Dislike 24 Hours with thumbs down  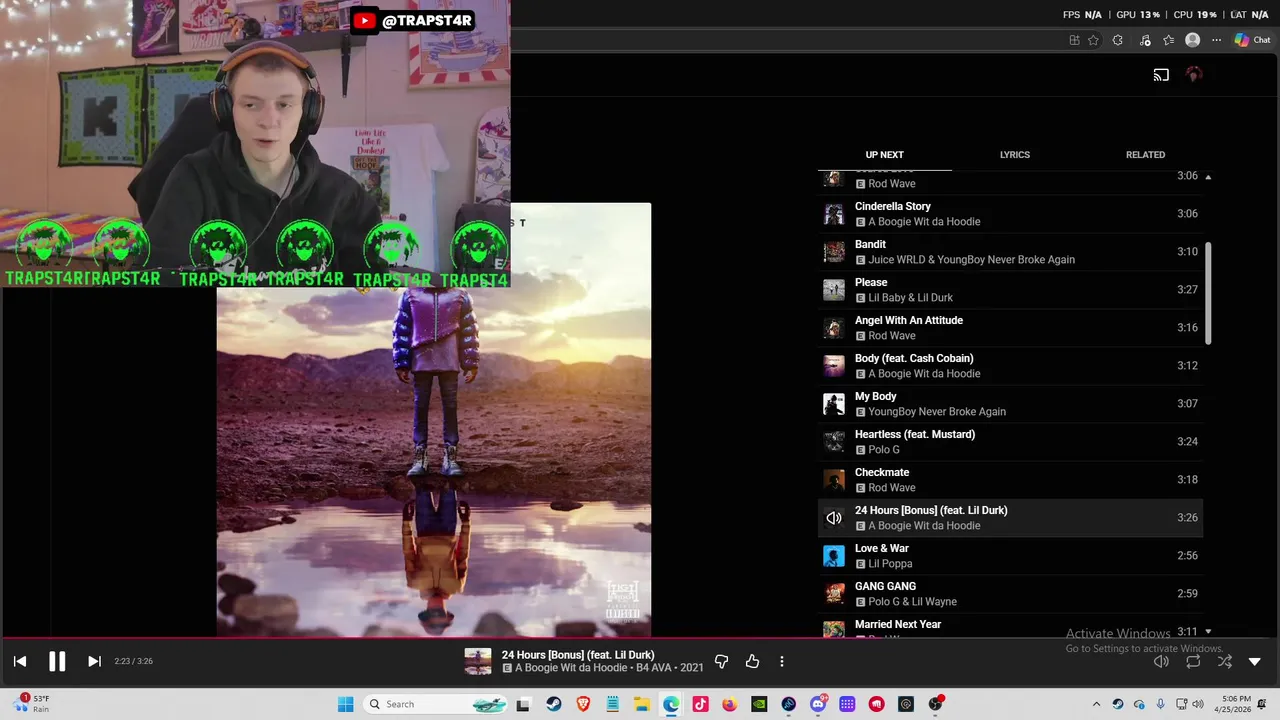click(x=721, y=661)
